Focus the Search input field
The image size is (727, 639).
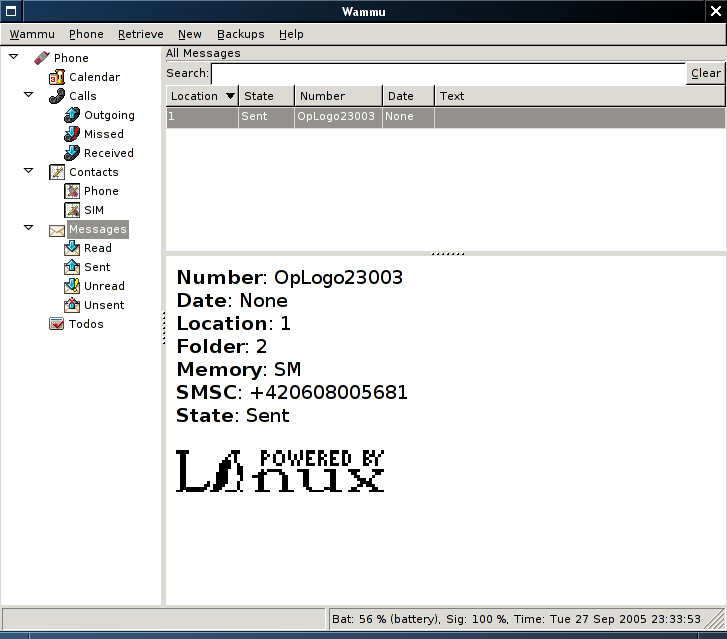click(448, 73)
